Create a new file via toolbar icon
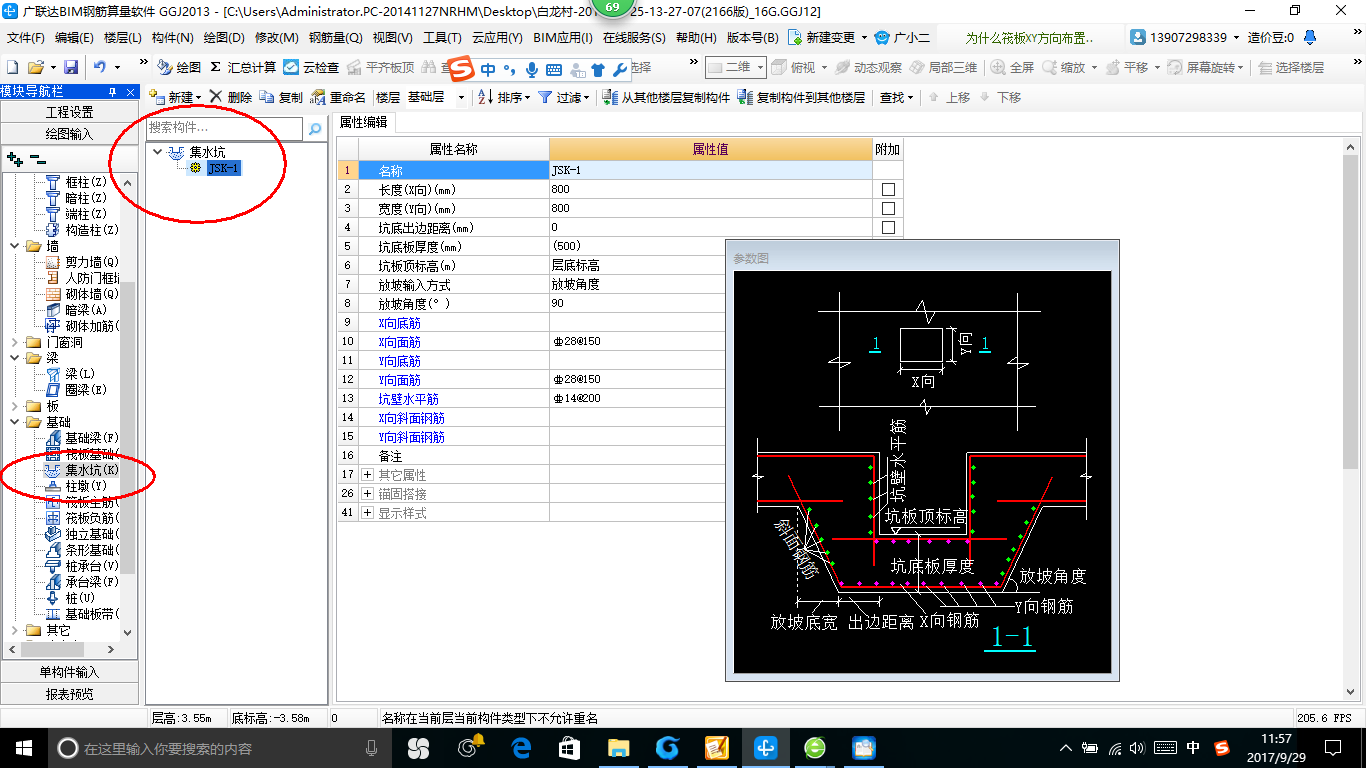1366x768 pixels. pos(13,67)
